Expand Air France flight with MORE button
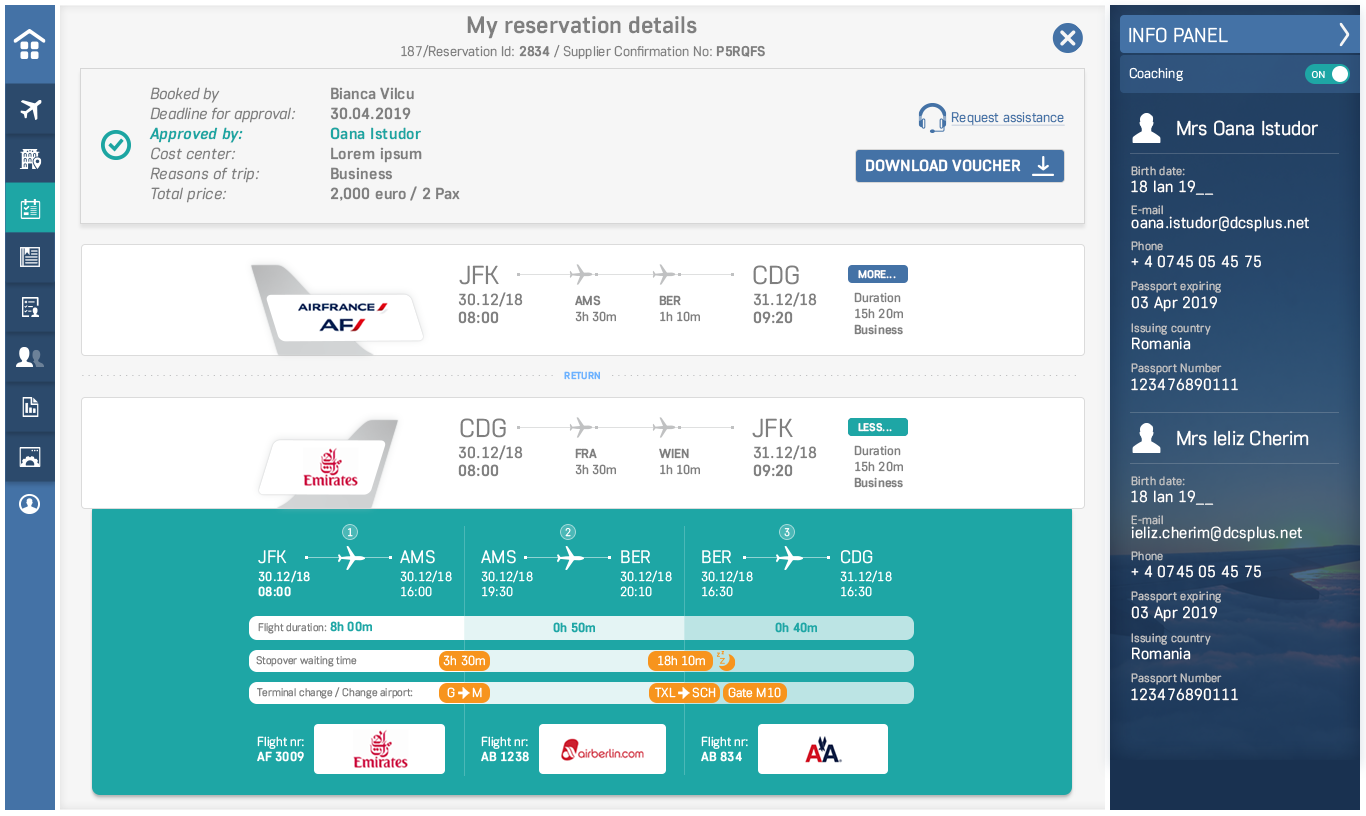 pos(877,274)
